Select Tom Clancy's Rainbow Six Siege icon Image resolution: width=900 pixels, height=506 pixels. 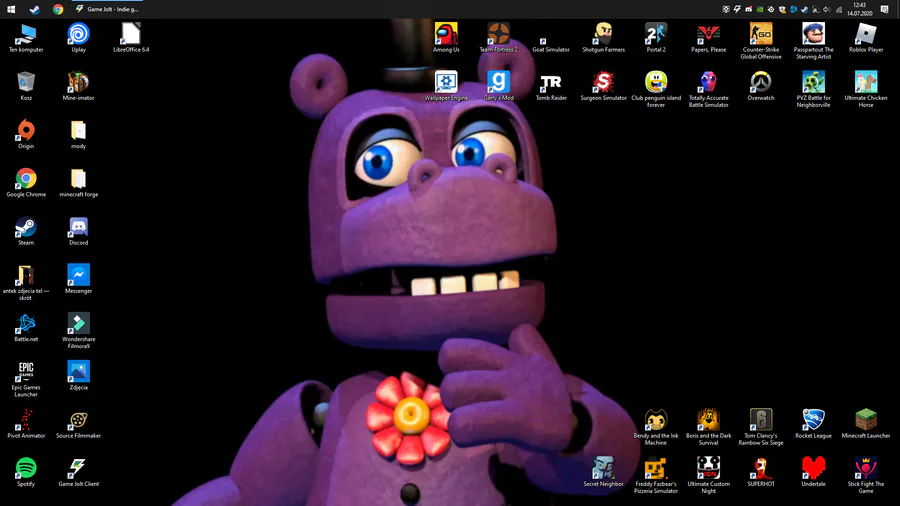point(761,427)
